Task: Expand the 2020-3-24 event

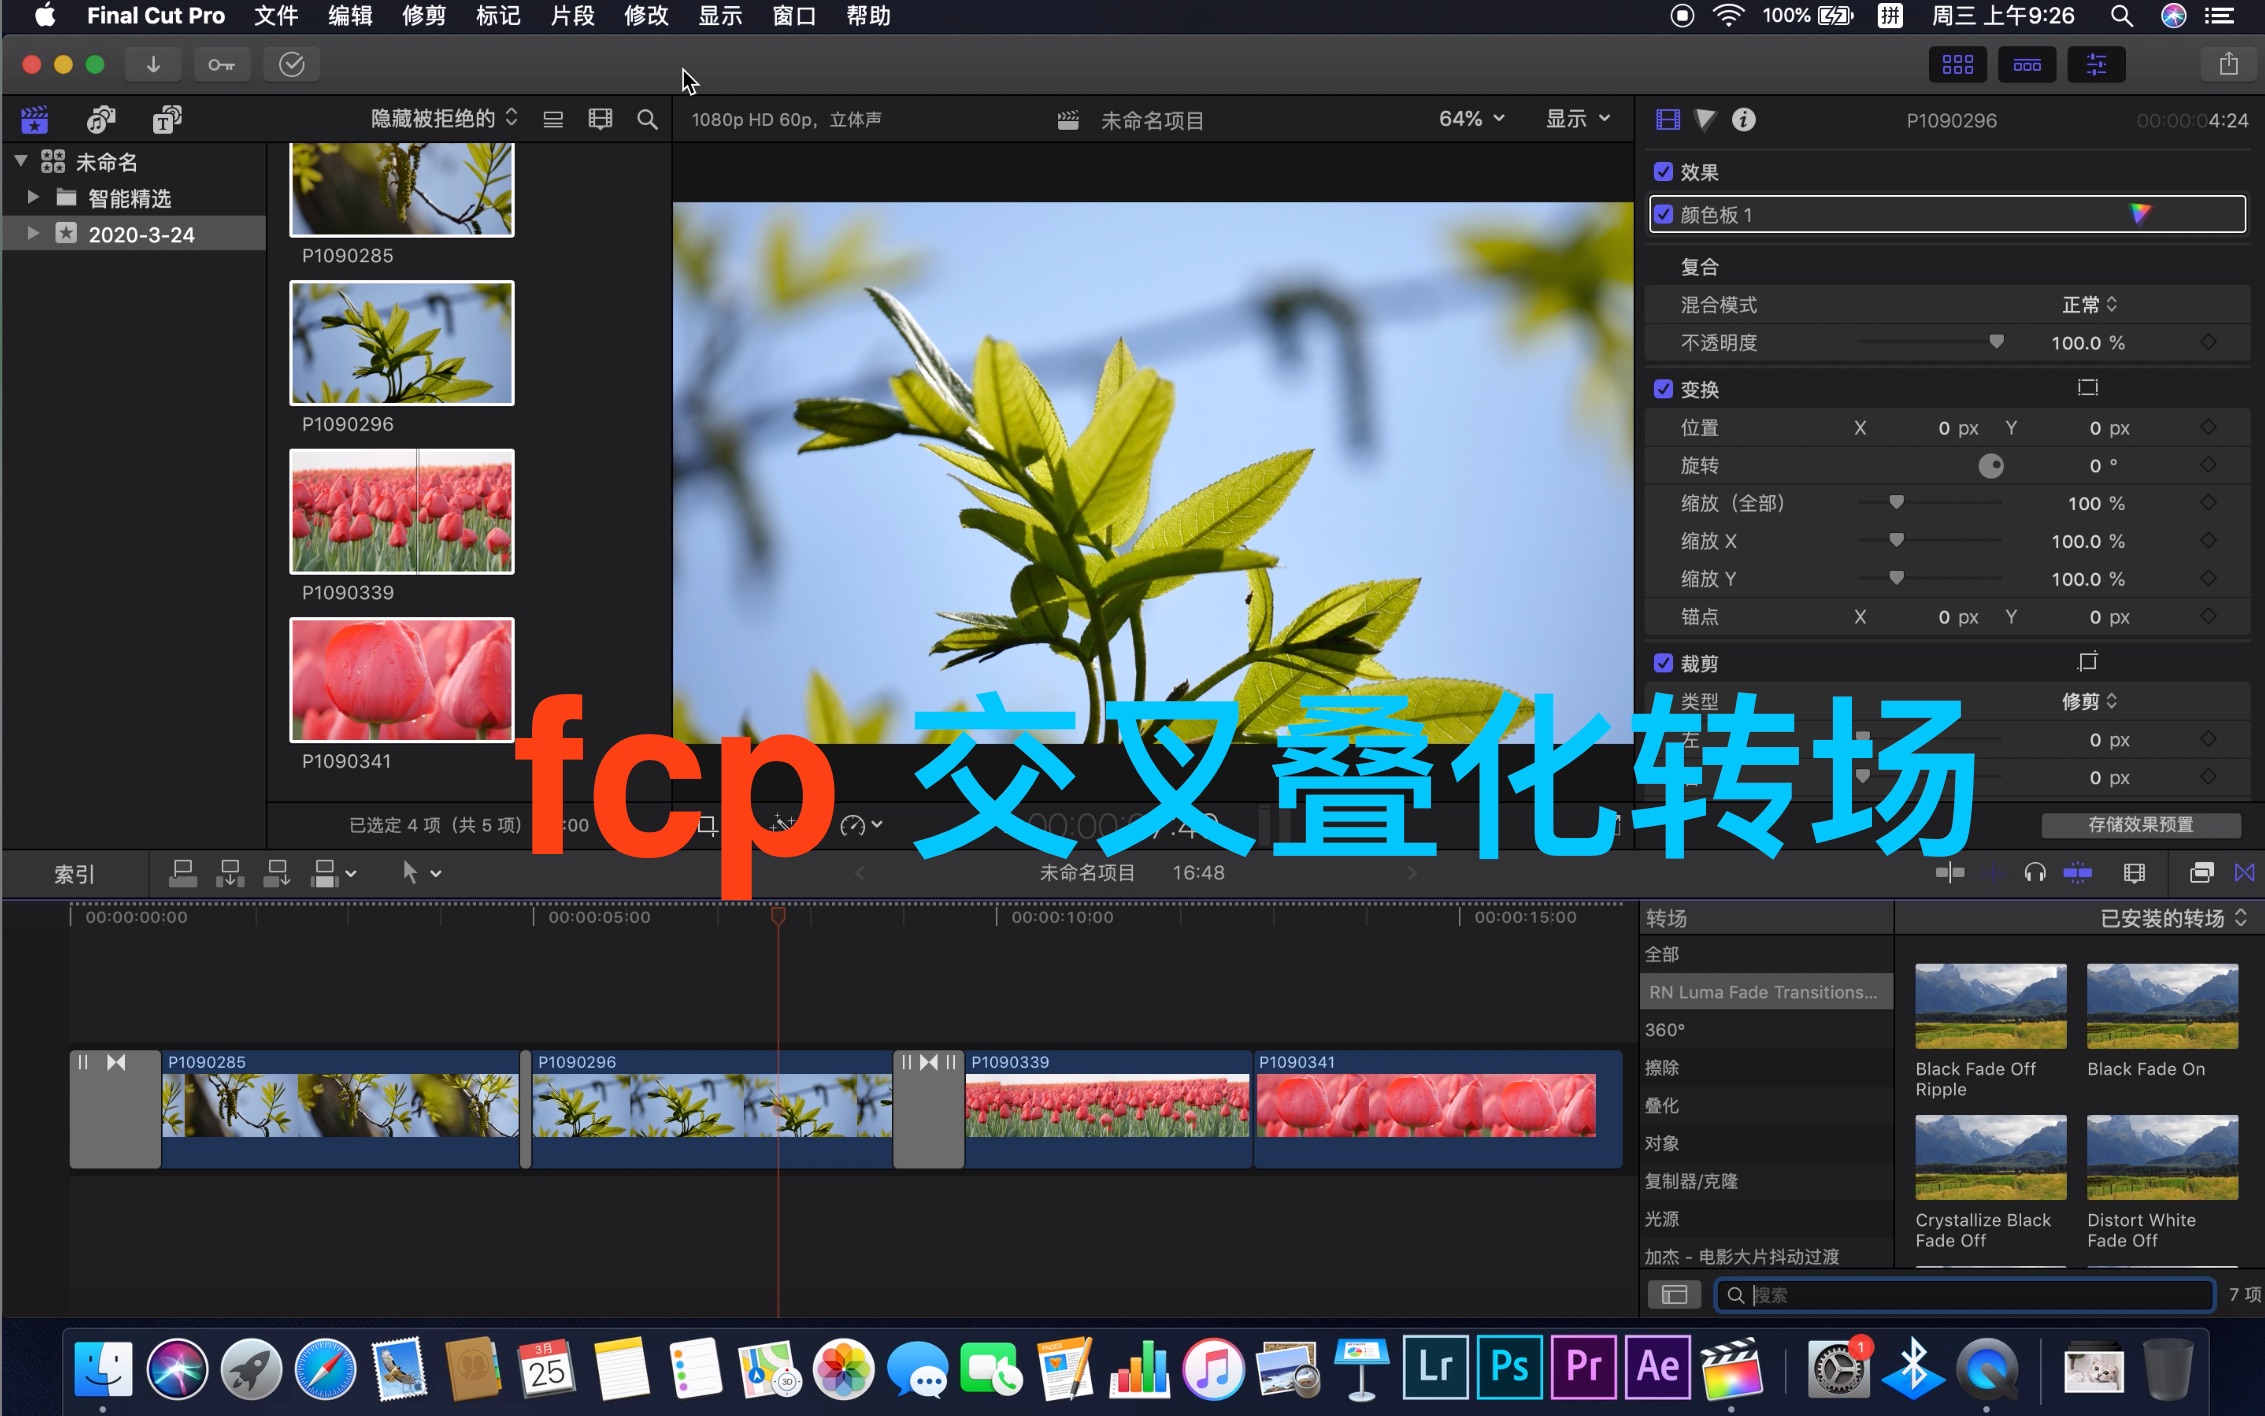Action: pyautogui.click(x=33, y=234)
